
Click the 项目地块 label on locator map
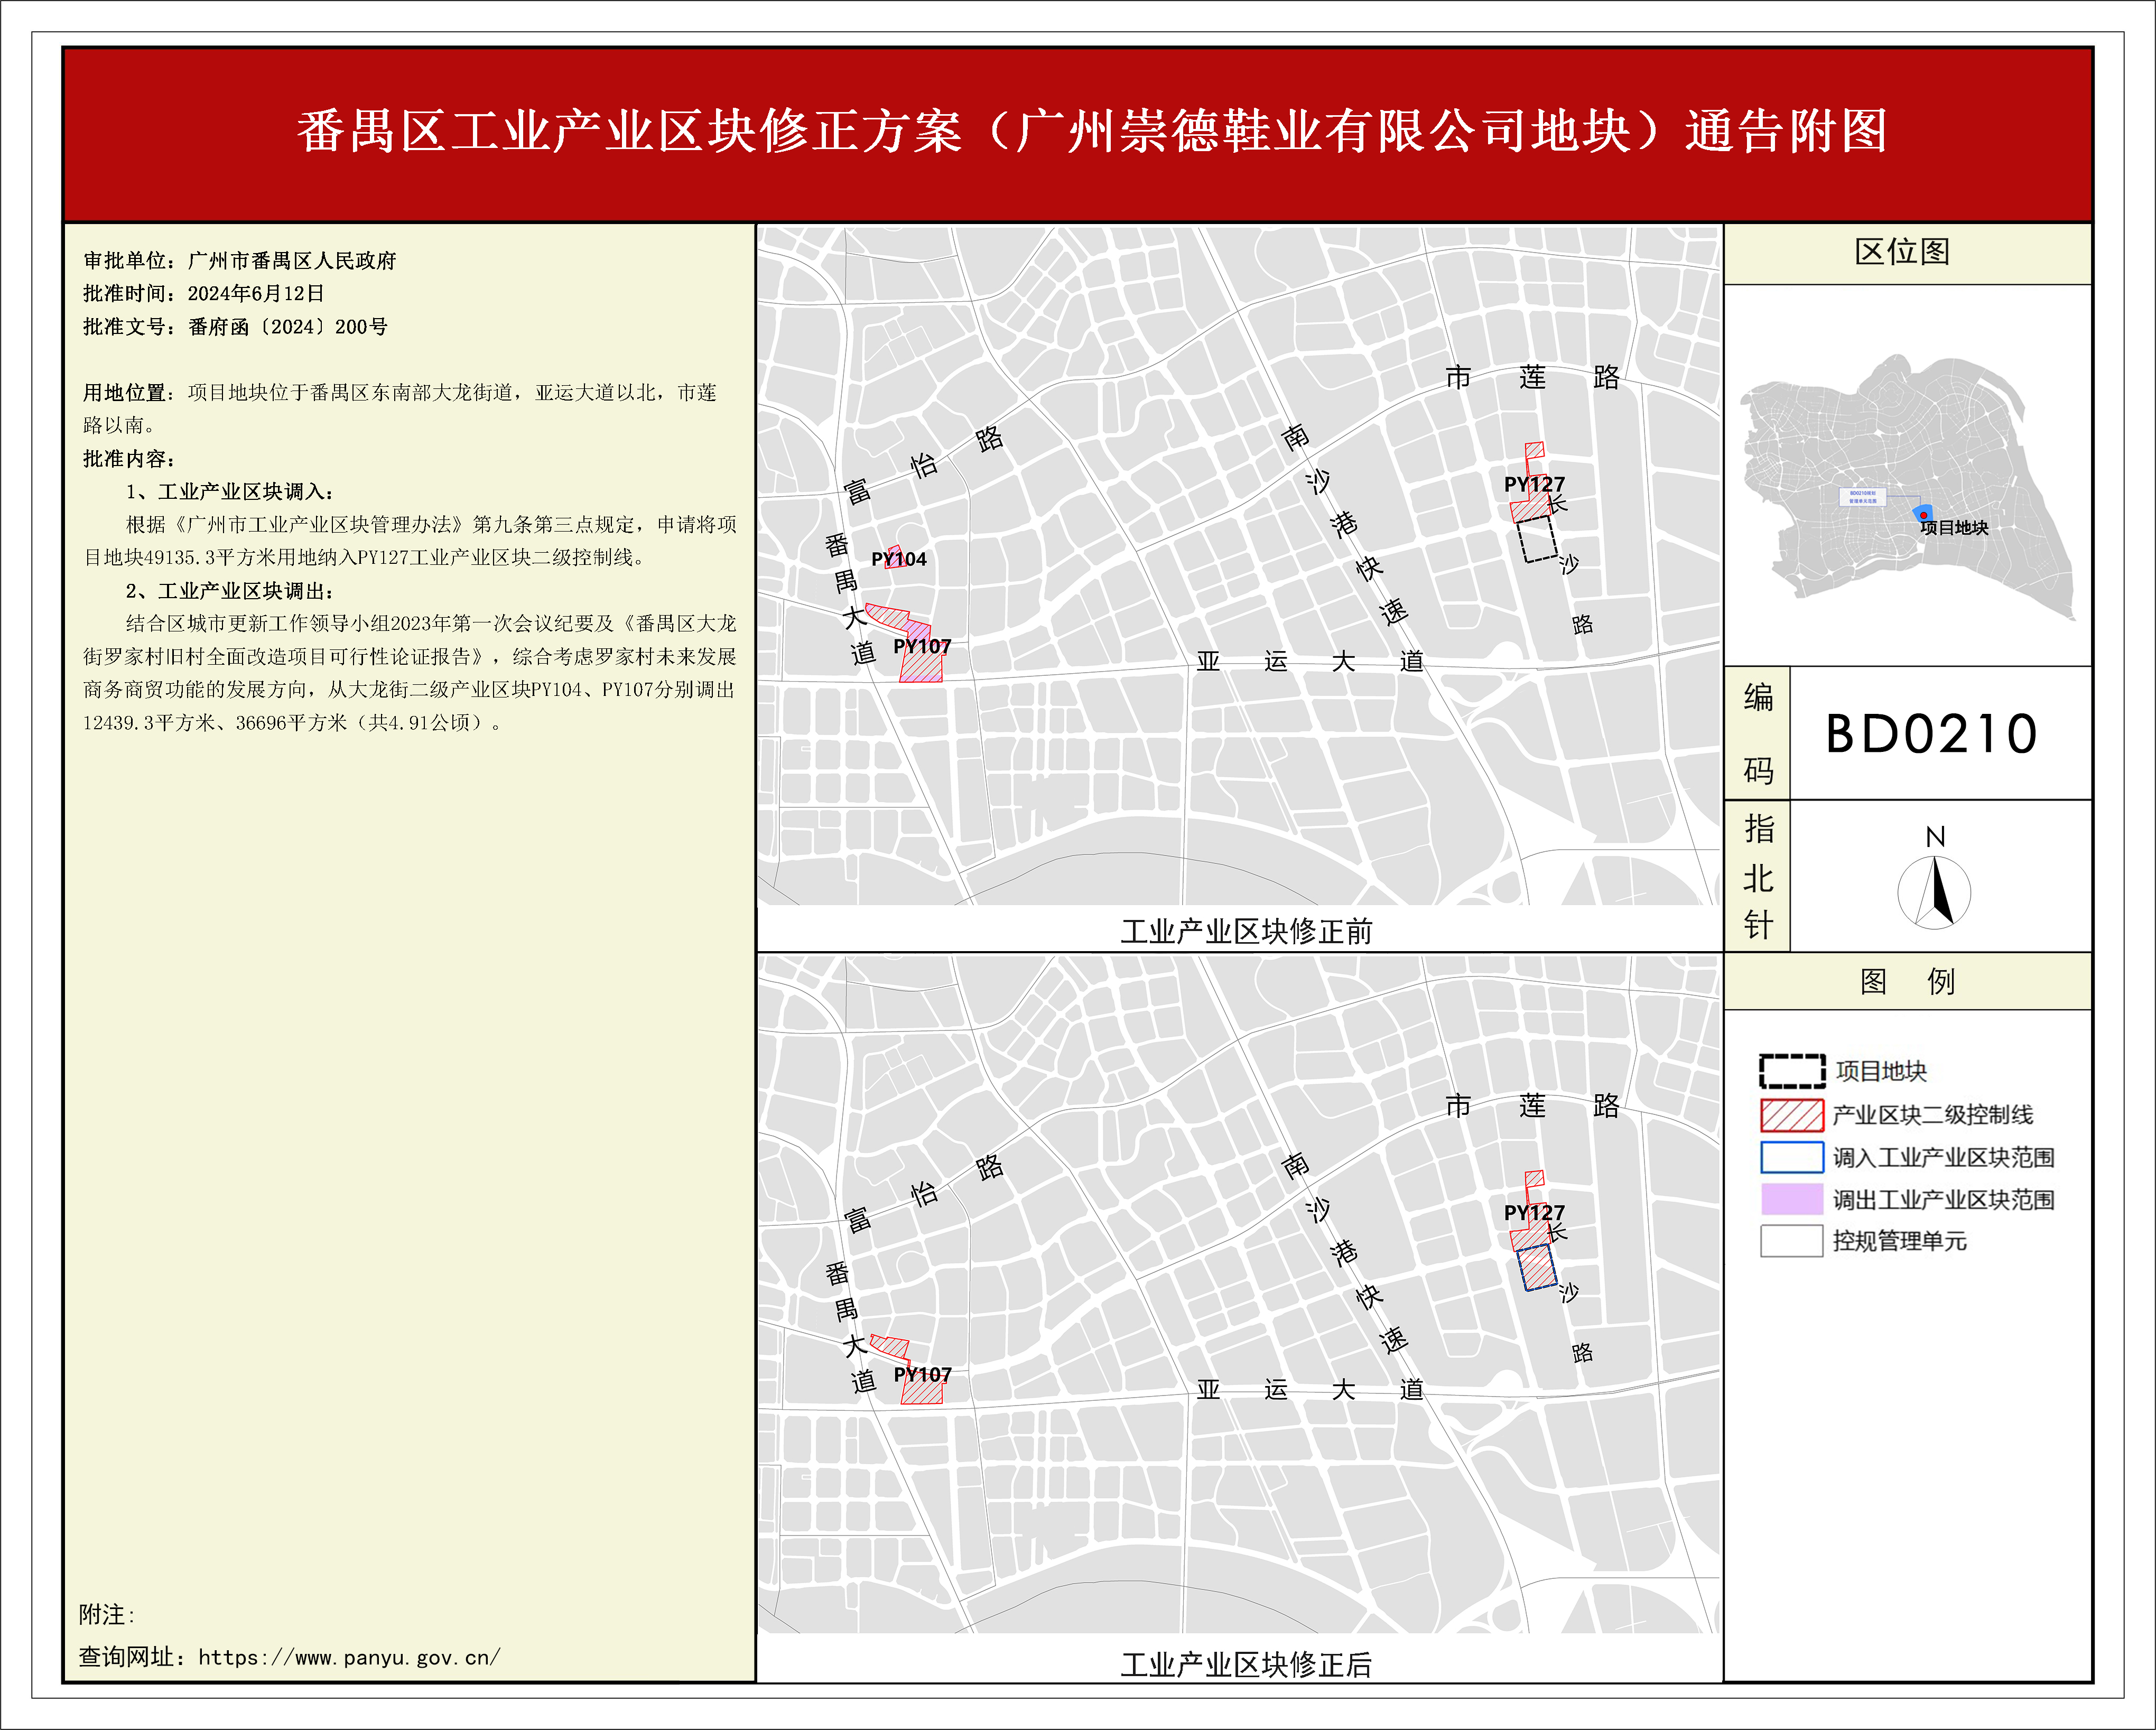tap(1955, 528)
